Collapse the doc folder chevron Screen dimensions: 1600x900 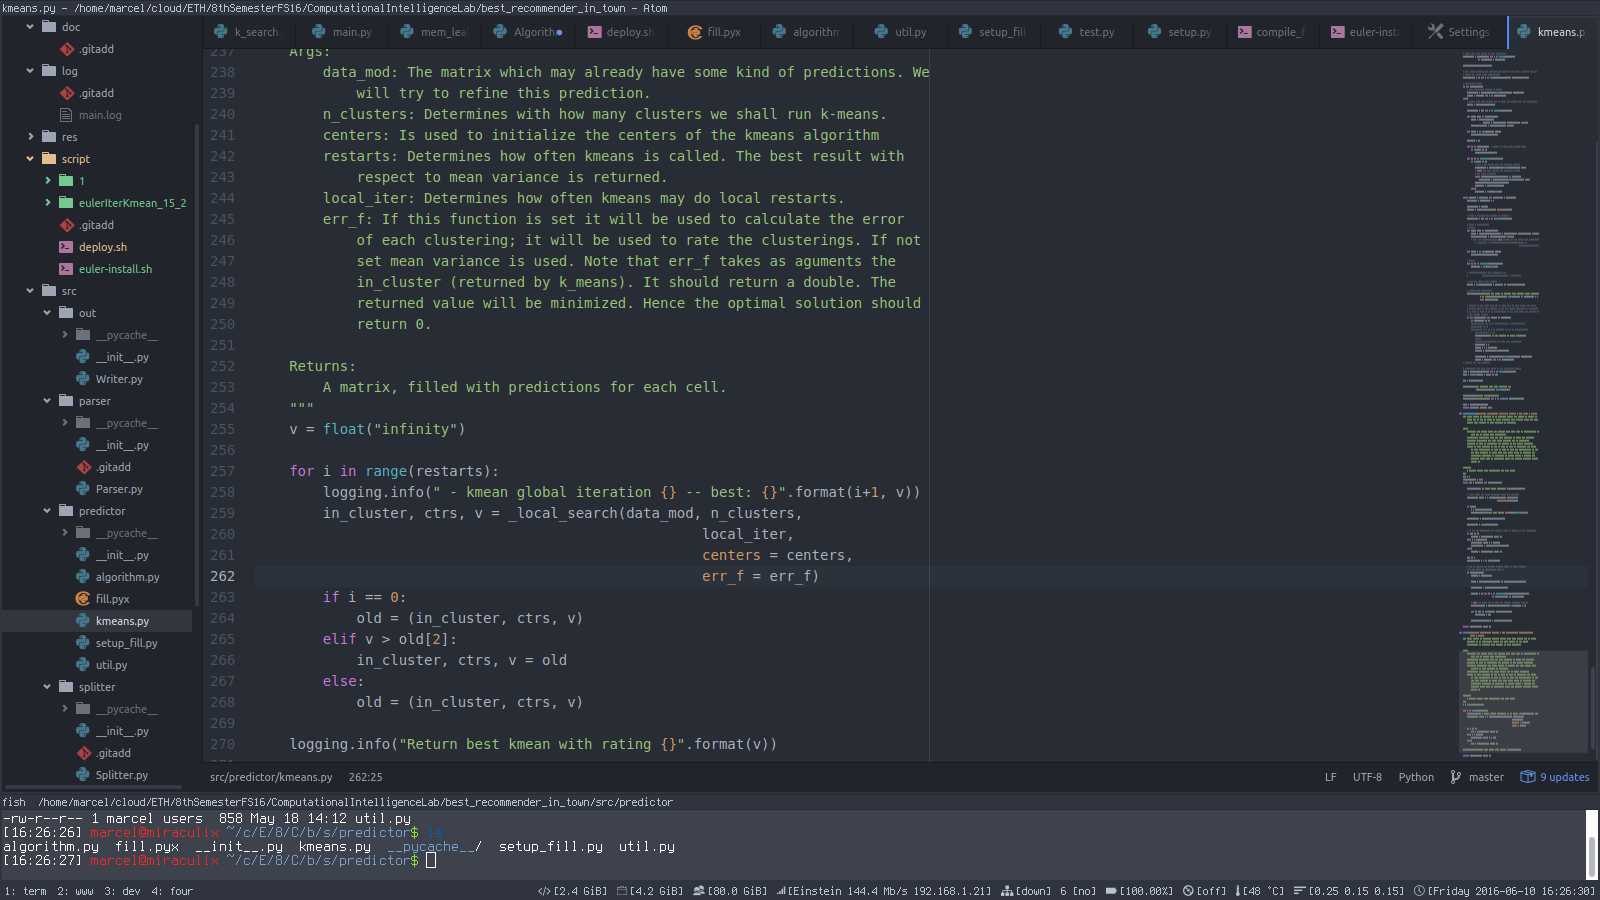[30, 27]
